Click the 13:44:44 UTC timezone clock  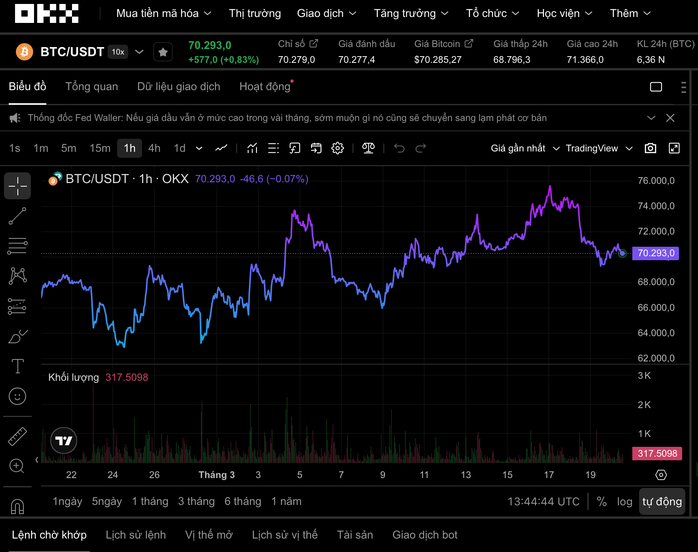[x=543, y=501]
